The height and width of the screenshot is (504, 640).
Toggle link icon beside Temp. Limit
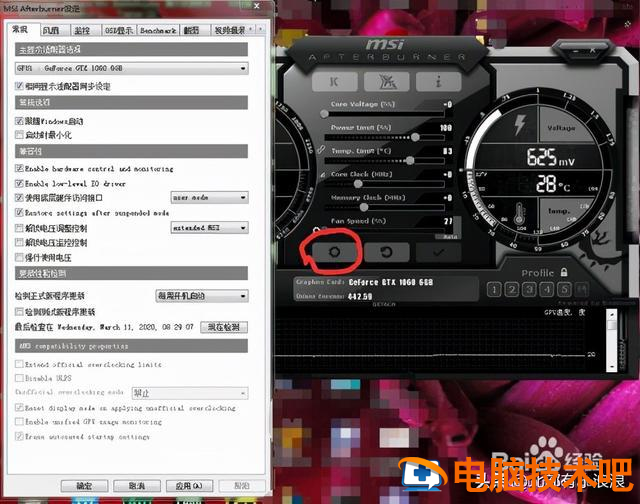pyautogui.click(x=321, y=150)
